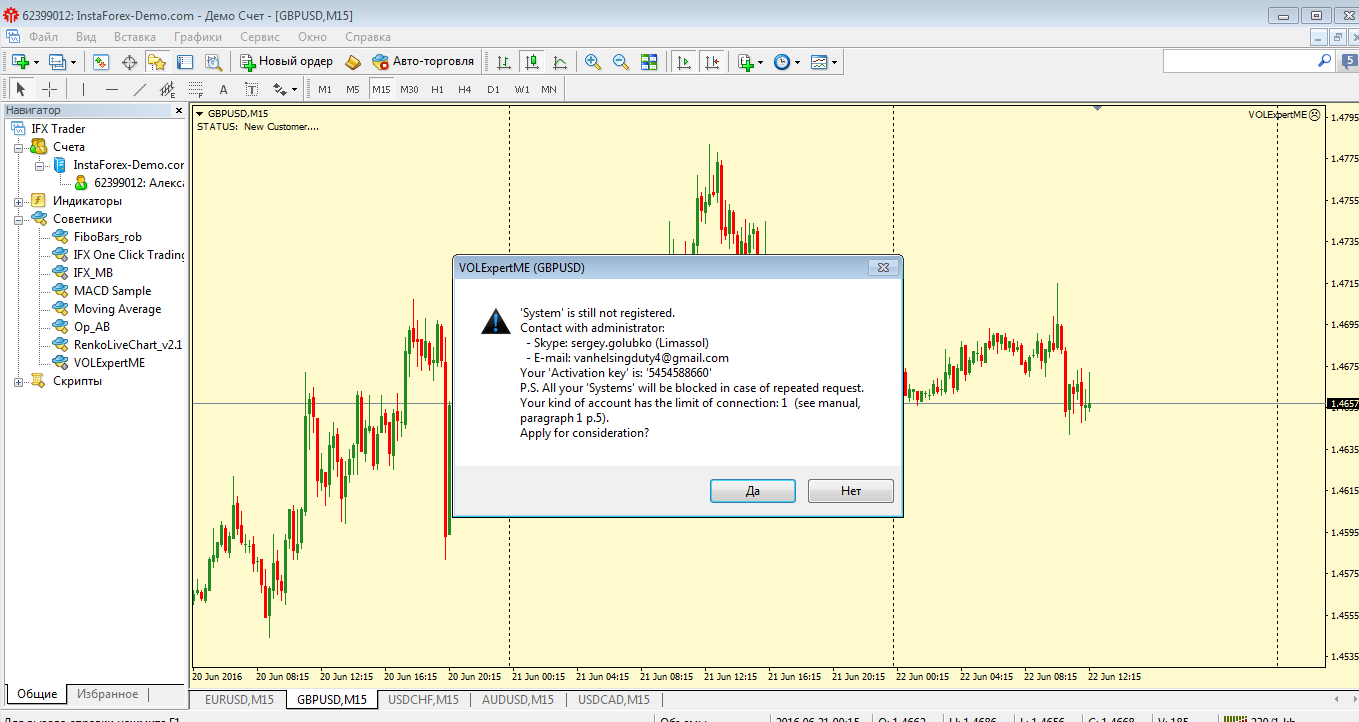Select the horizontal line drawing tool
The width and height of the screenshot is (1359, 722).
tap(111, 89)
